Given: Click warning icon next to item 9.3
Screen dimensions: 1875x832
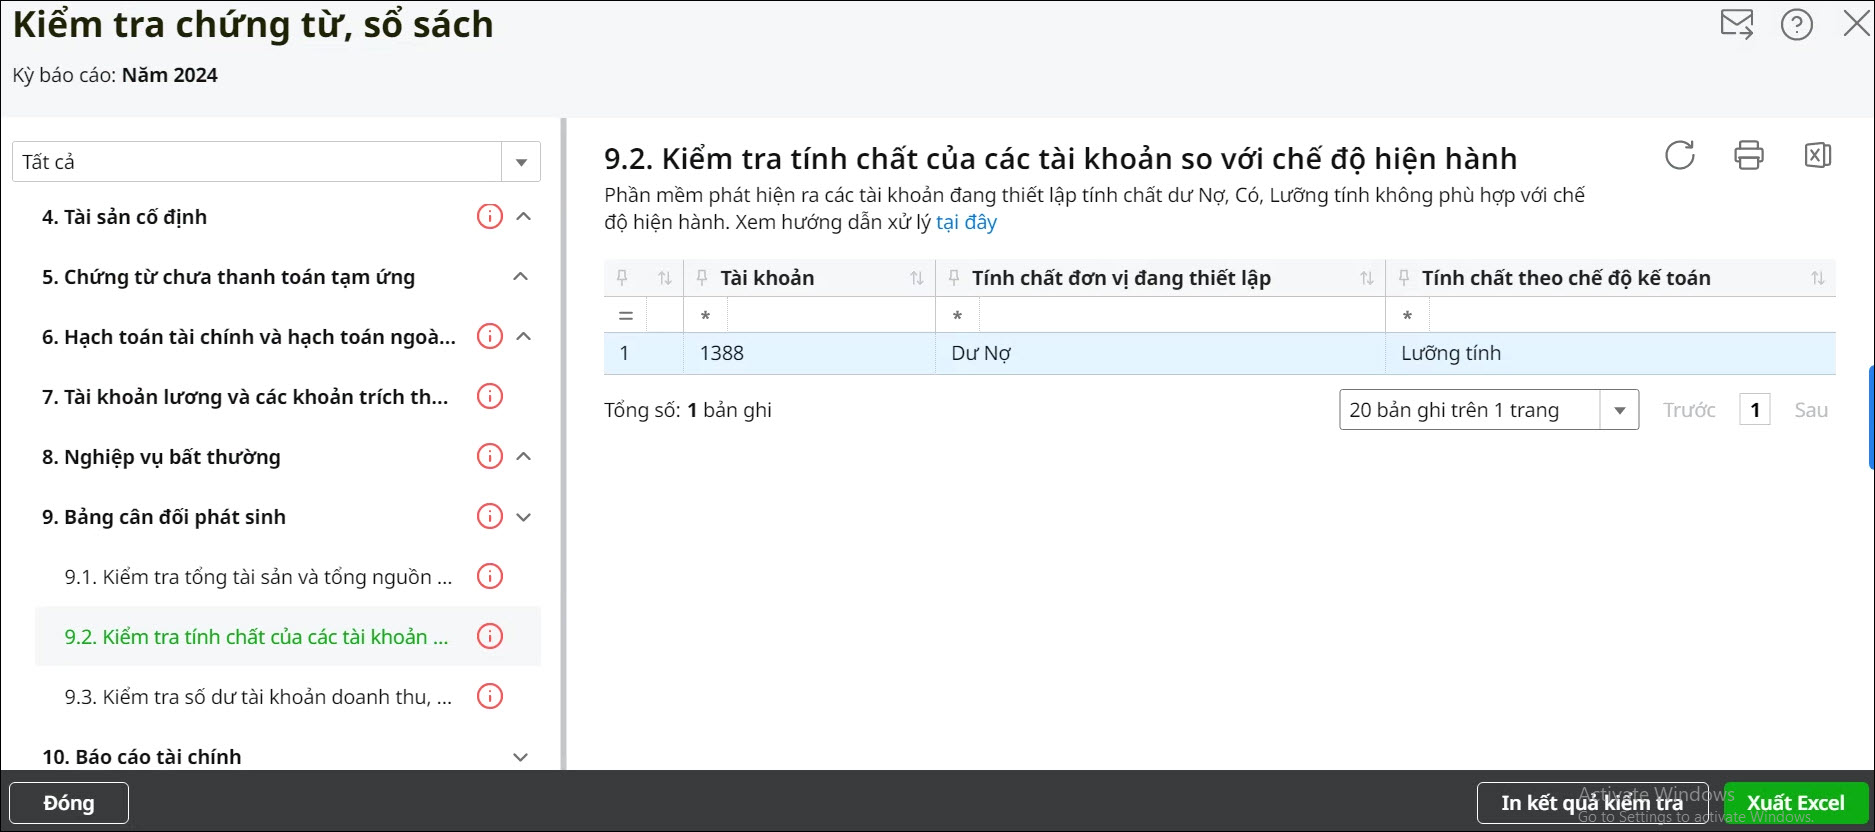Looking at the screenshot, I should (x=489, y=696).
